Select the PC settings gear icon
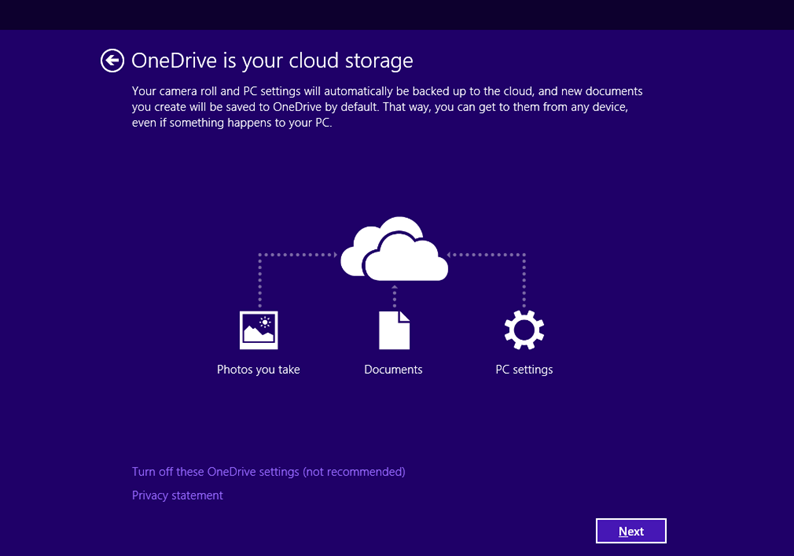This screenshot has width=794, height=556. tap(524, 330)
